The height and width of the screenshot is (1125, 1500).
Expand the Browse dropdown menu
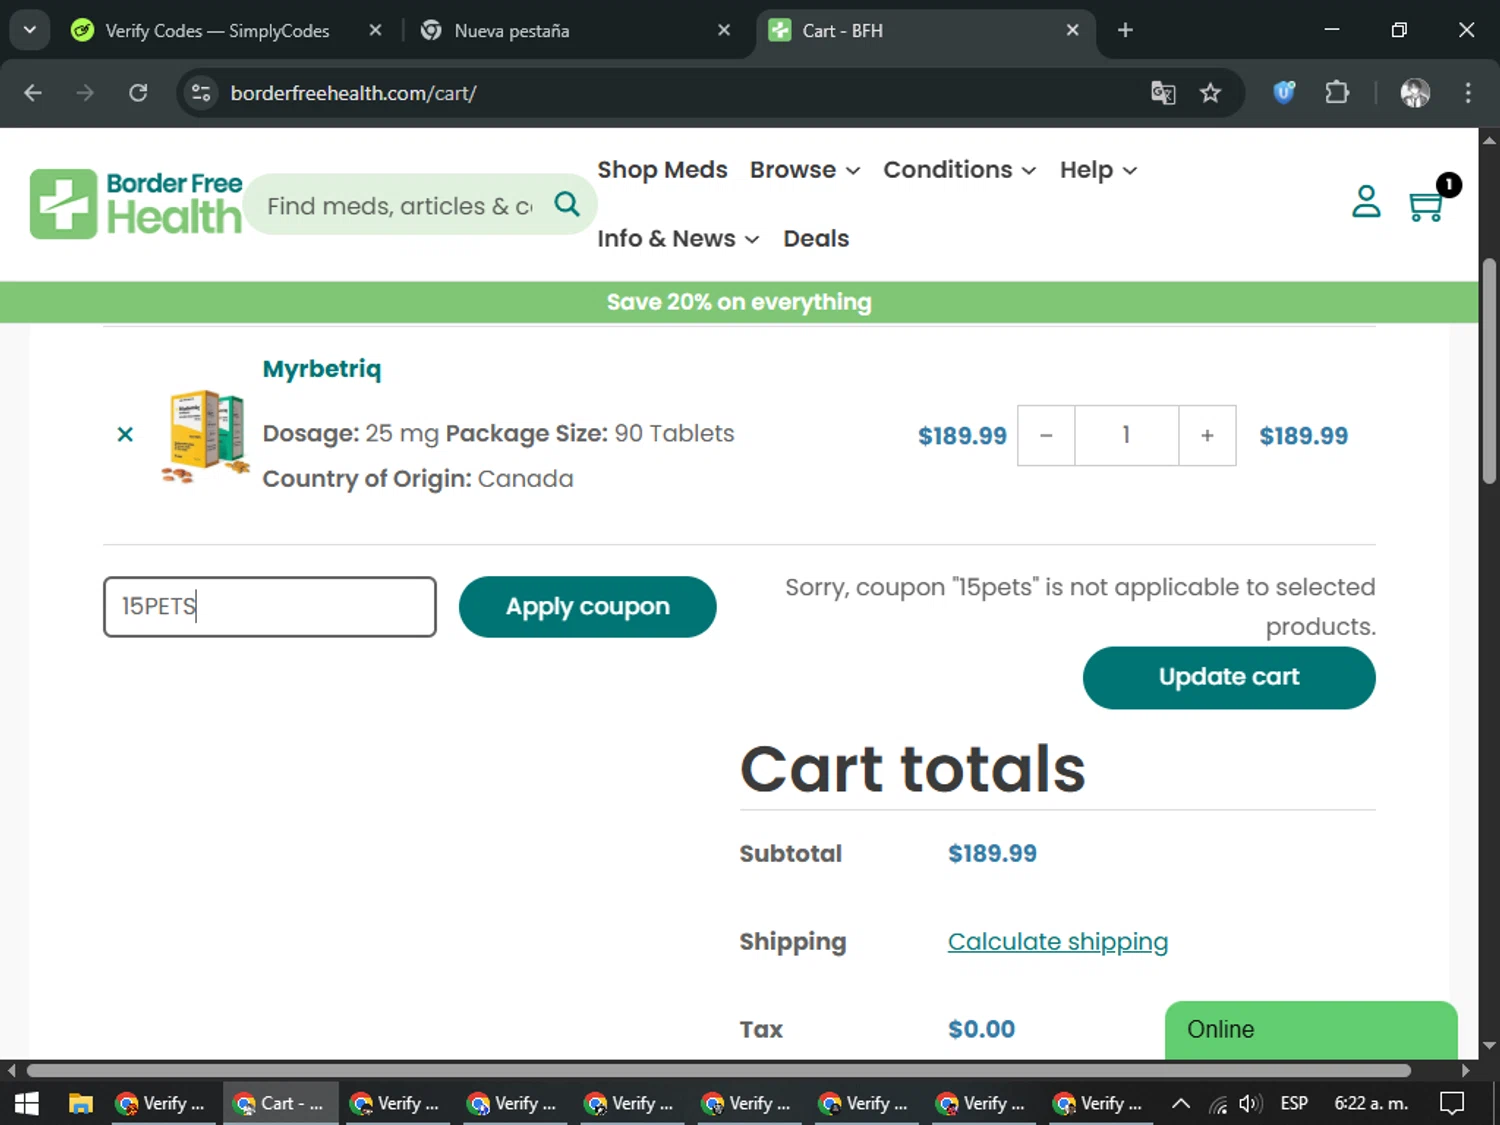point(805,170)
